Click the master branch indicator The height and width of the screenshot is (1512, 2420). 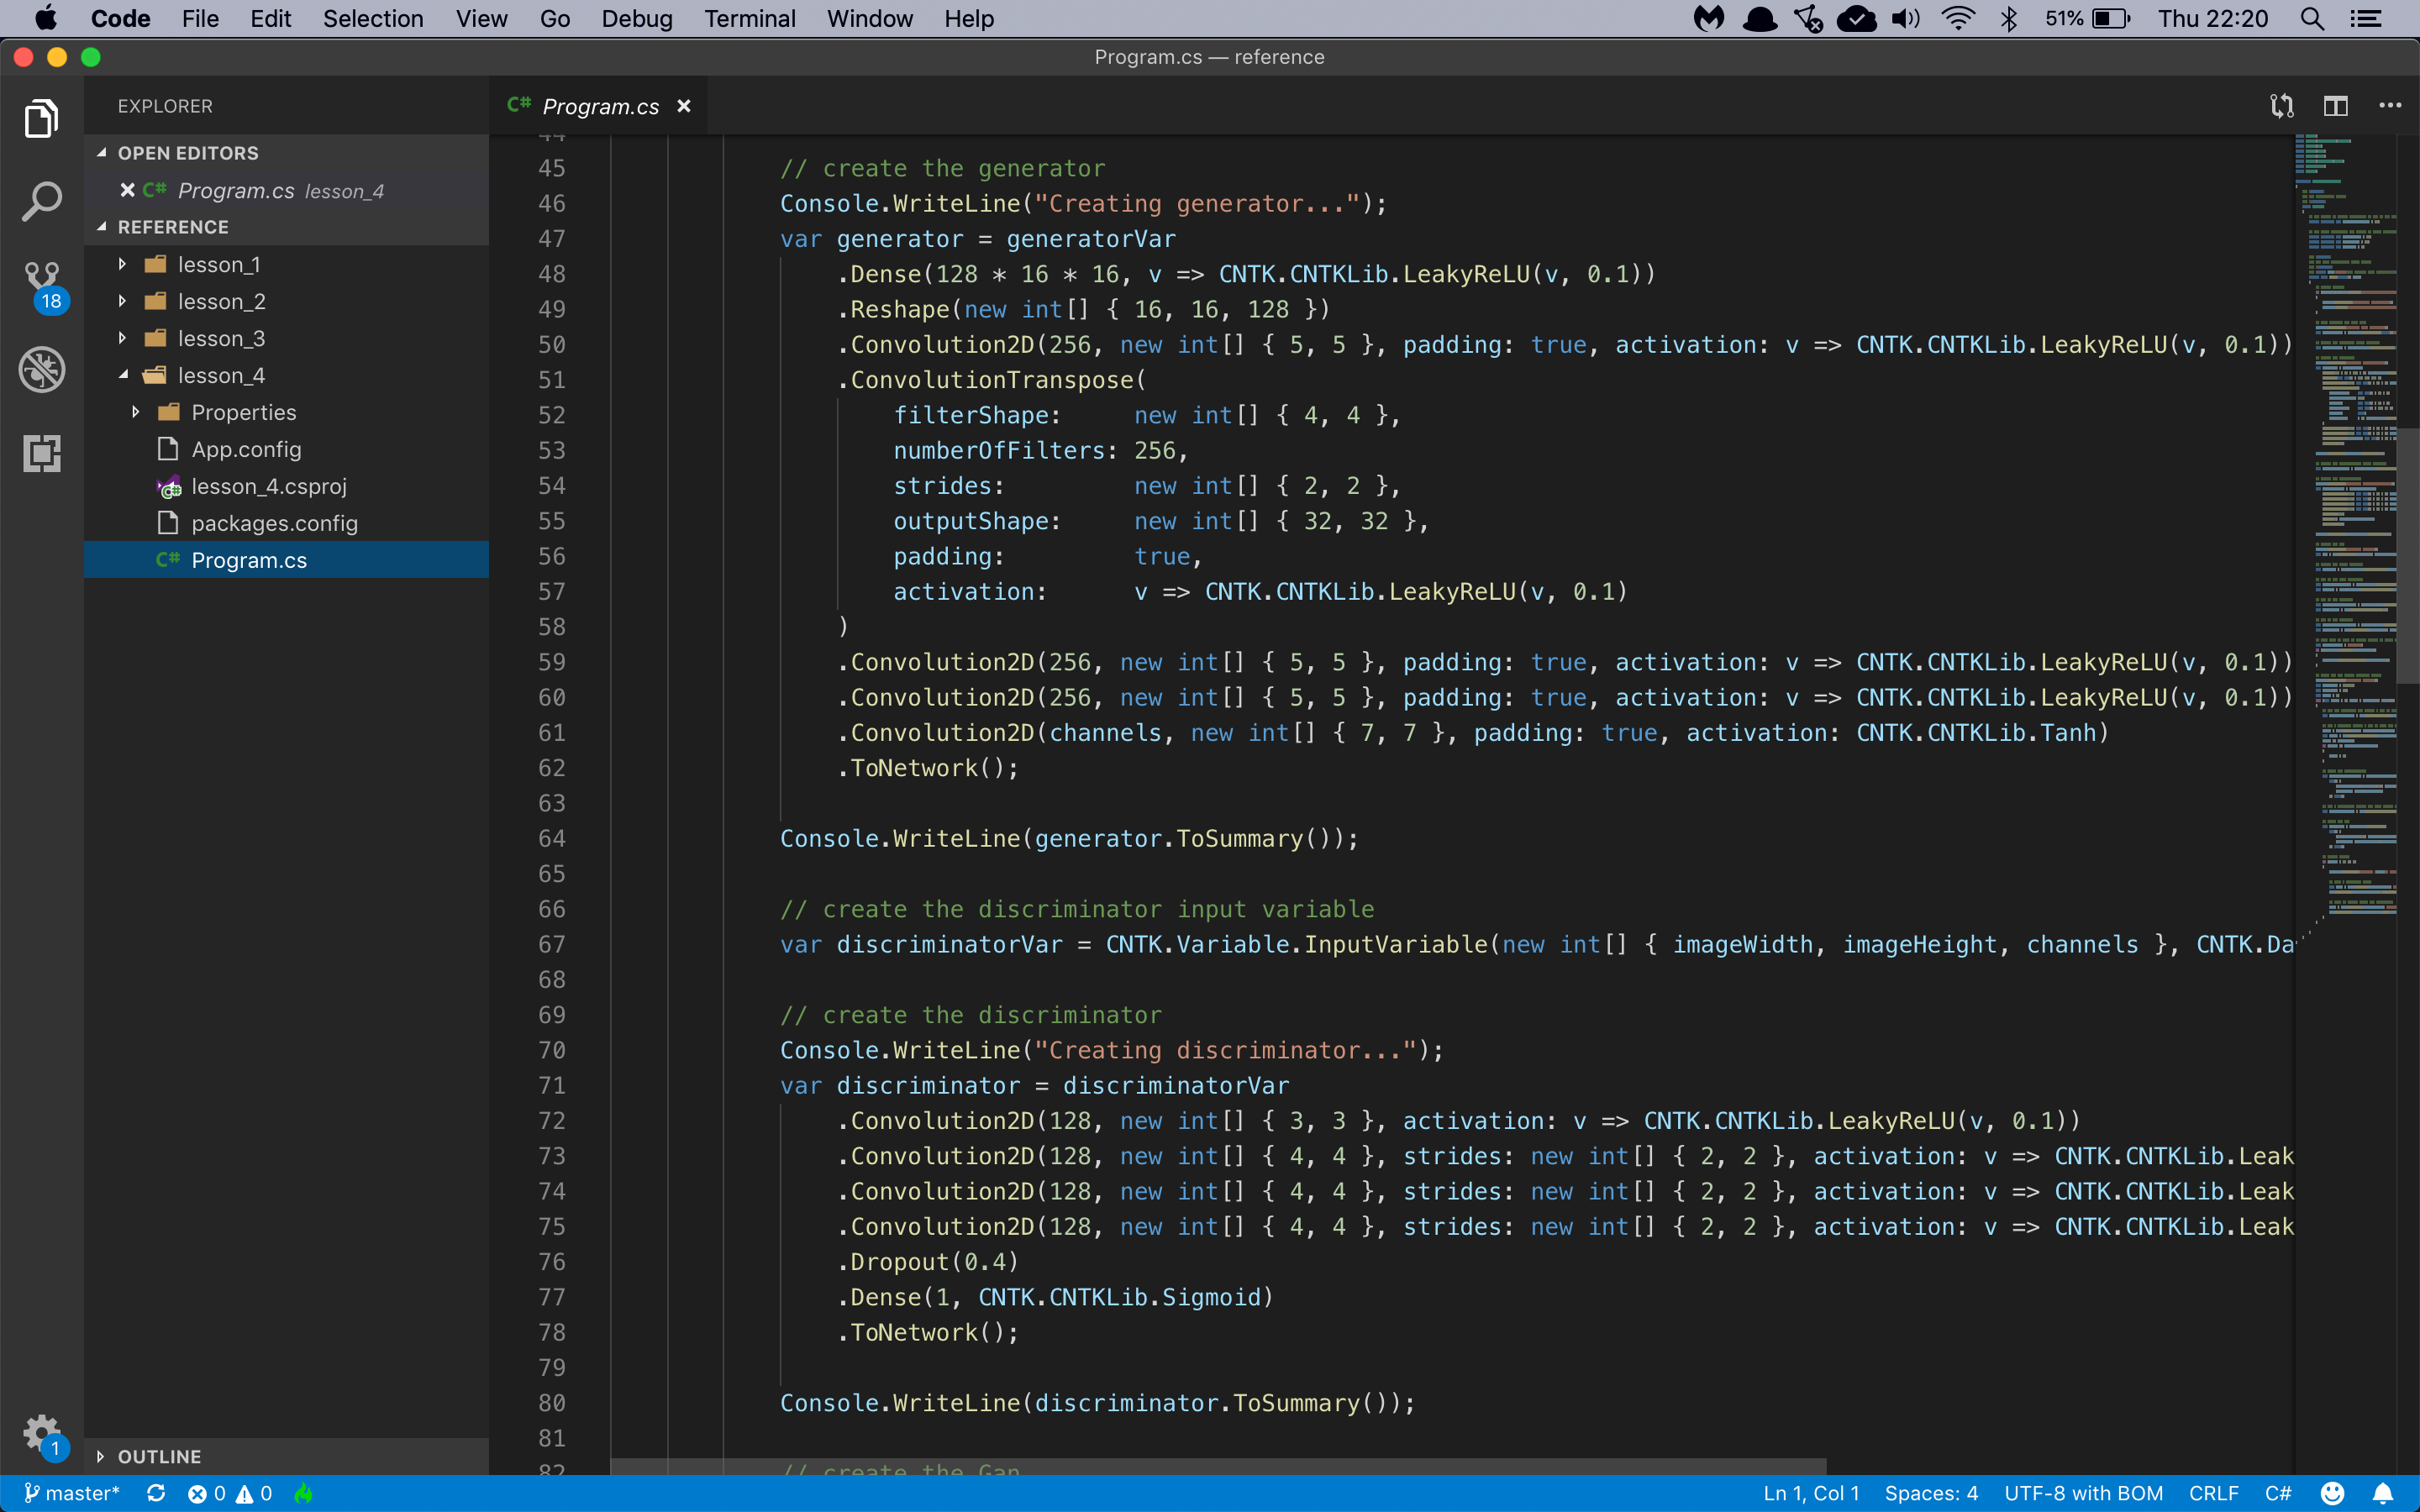[x=71, y=1493]
